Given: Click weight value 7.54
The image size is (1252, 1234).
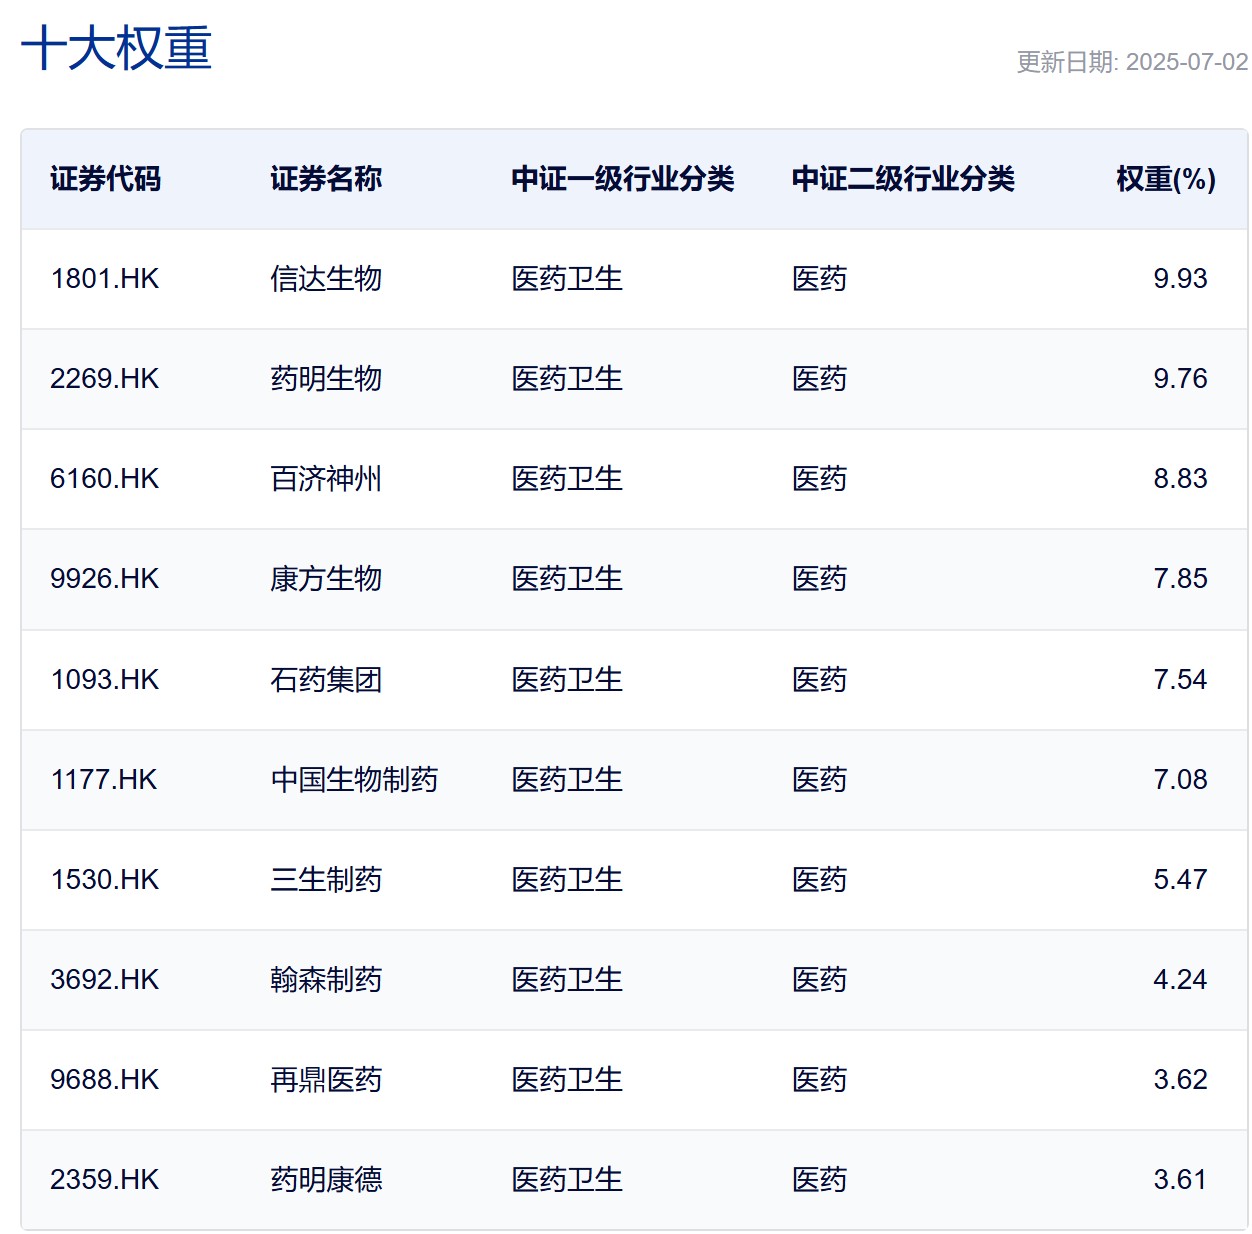Looking at the screenshot, I should click(1180, 679).
